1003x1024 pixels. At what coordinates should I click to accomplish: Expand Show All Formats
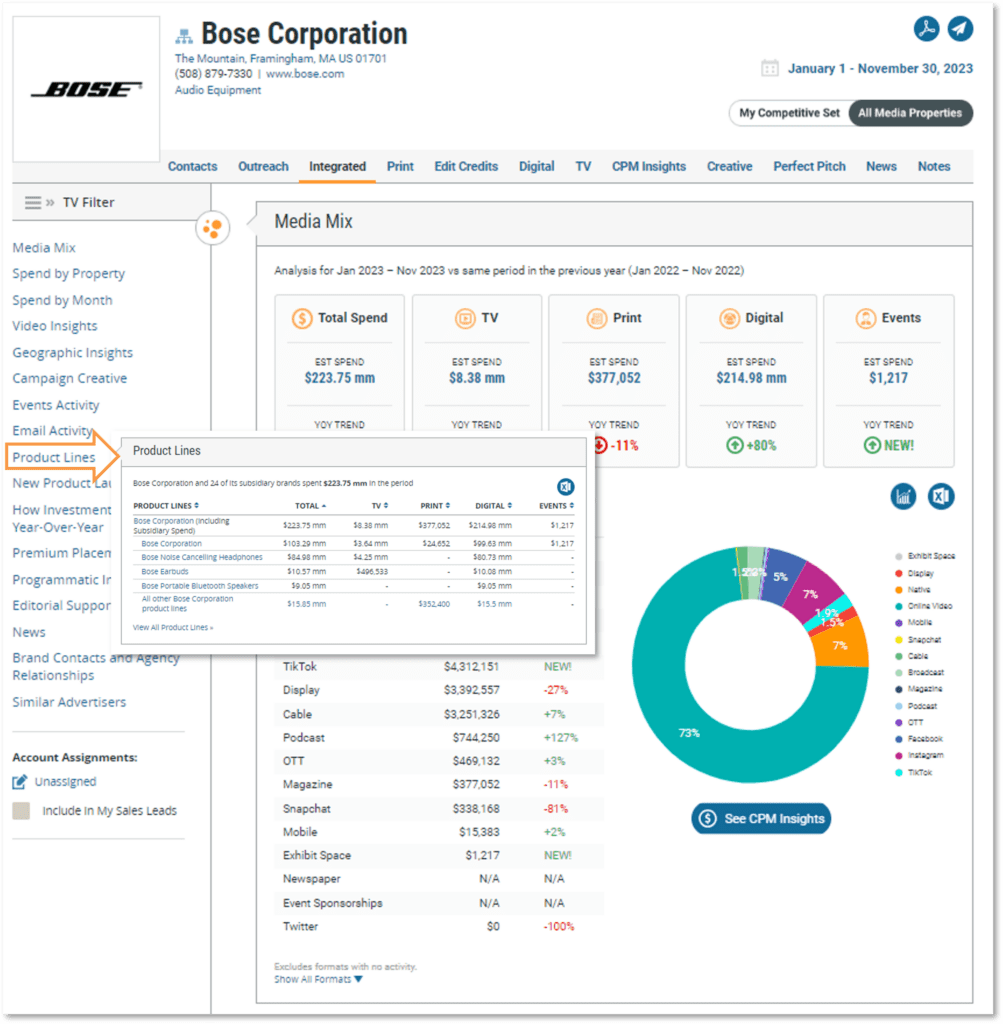[318, 979]
